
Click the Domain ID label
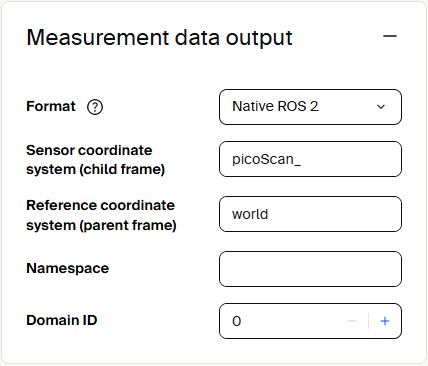point(62,320)
